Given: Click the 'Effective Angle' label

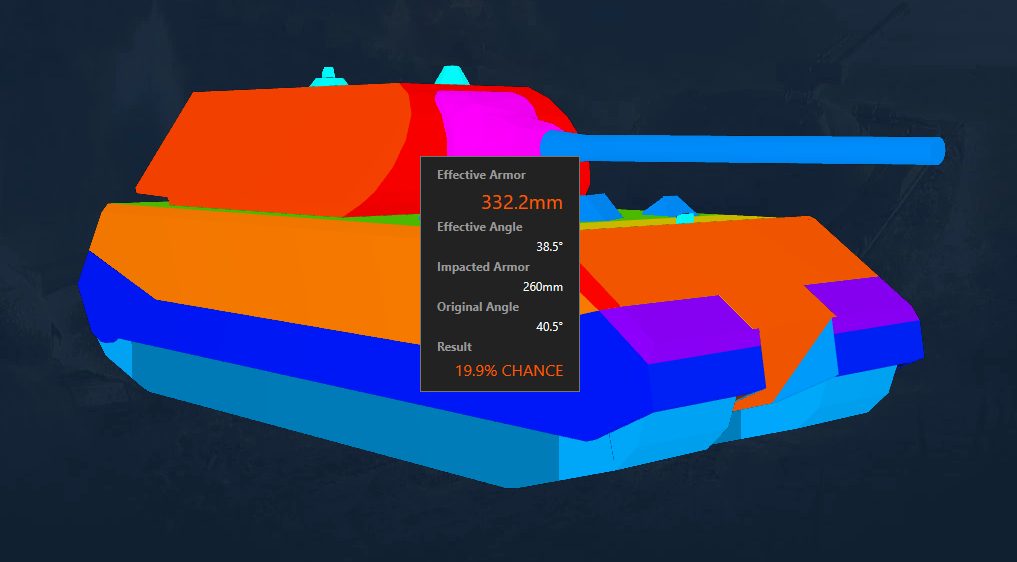Looking at the screenshot, I should (479, 227).
